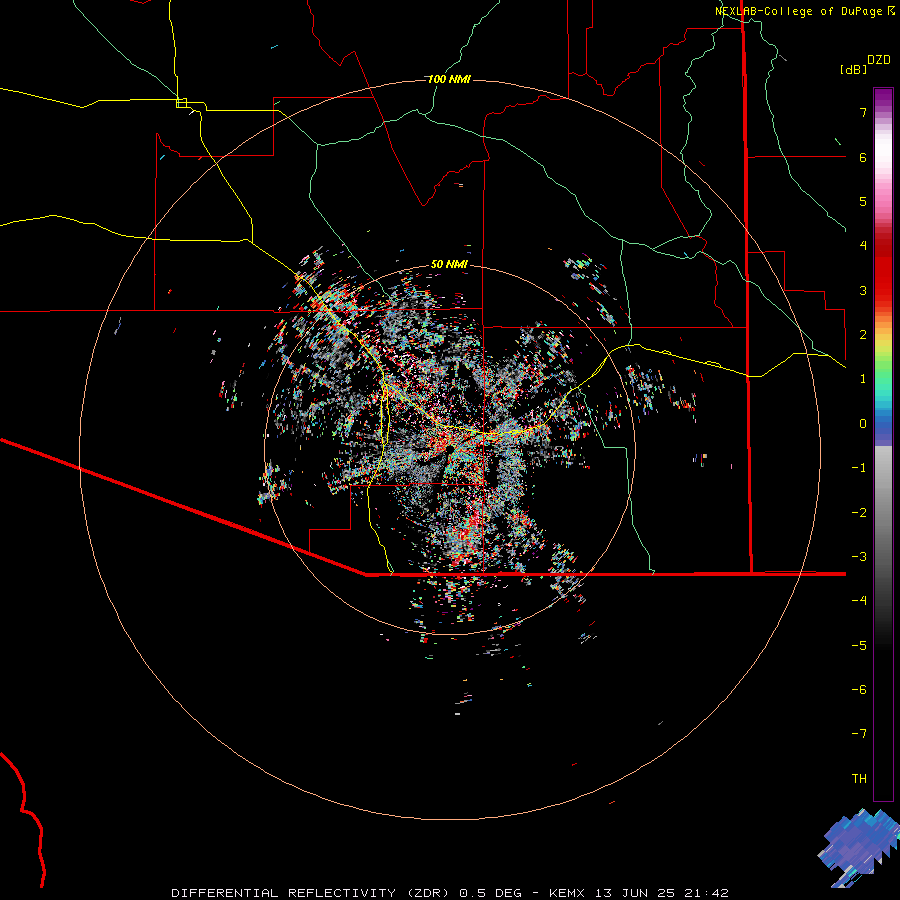Select the 2 value on the color scale

863,335
